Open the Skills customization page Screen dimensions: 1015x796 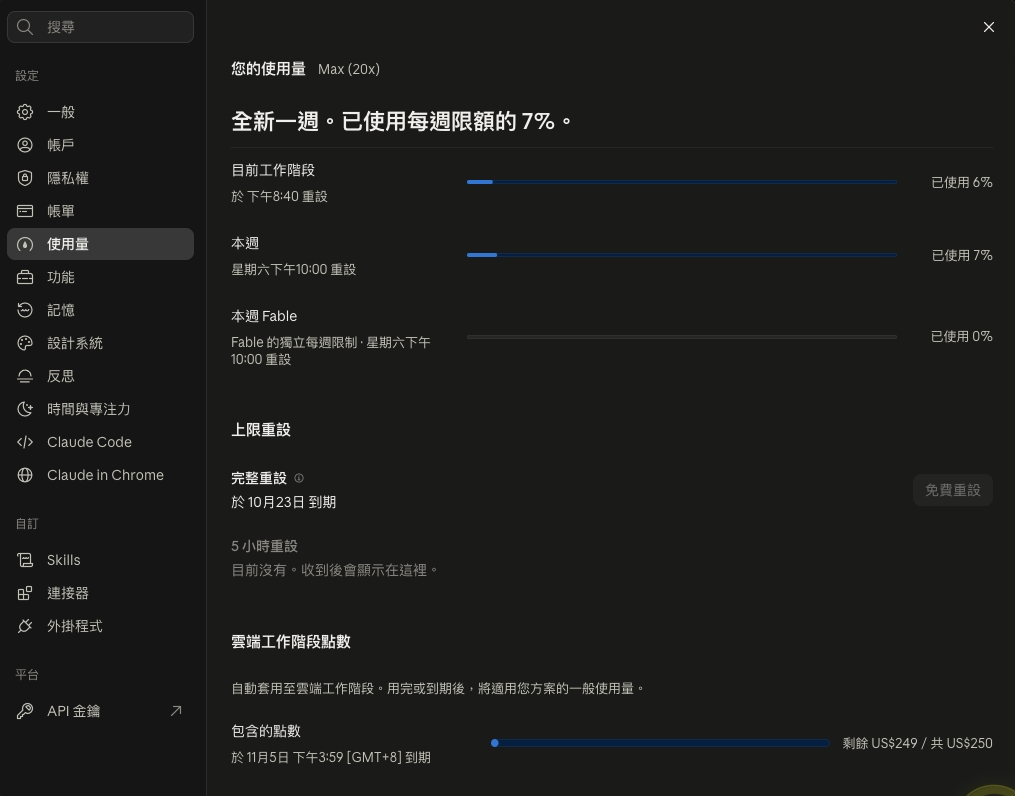tap(100, 560)
